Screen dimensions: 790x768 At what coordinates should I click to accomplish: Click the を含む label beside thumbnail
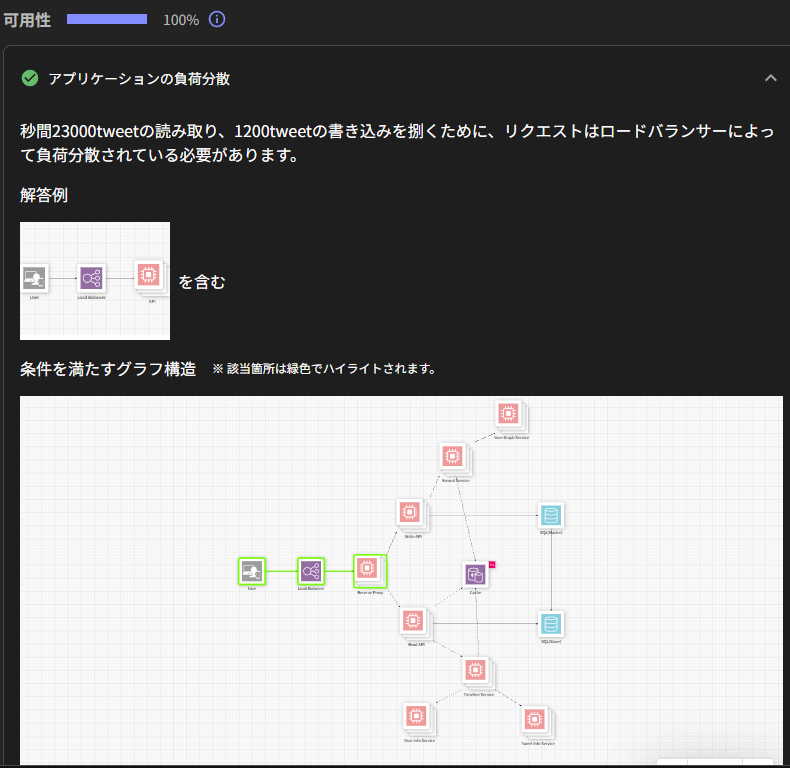point(202,282)
